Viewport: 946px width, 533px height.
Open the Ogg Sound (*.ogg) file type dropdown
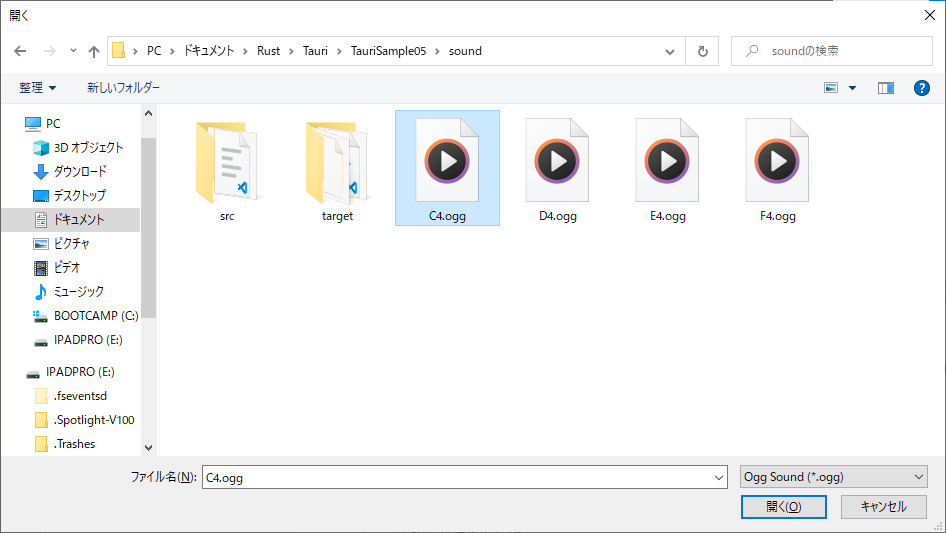point(834,477)
